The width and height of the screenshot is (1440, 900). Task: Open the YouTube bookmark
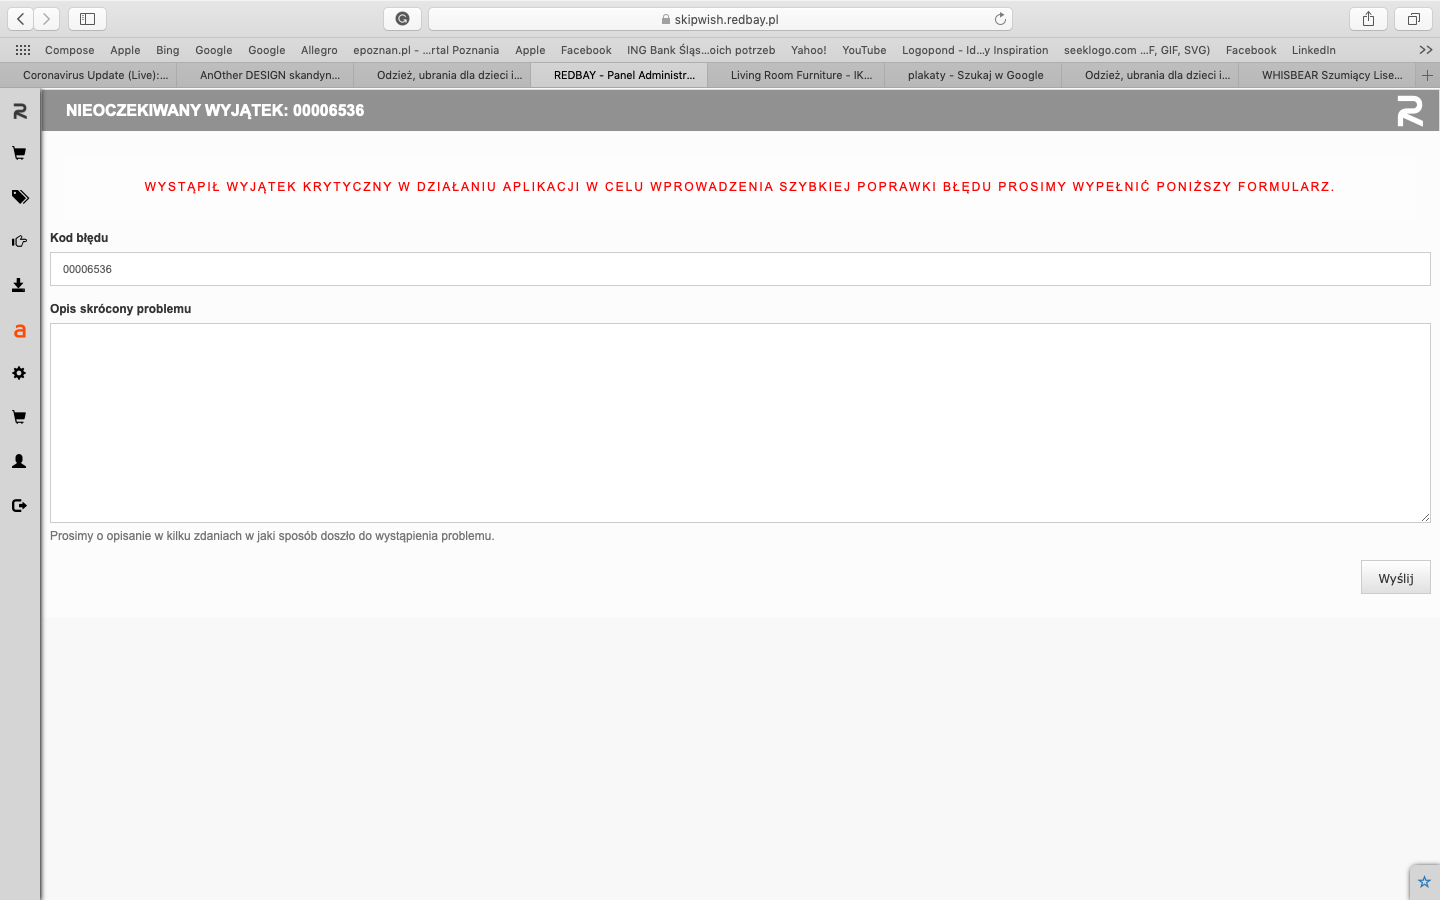coord(863,50)
